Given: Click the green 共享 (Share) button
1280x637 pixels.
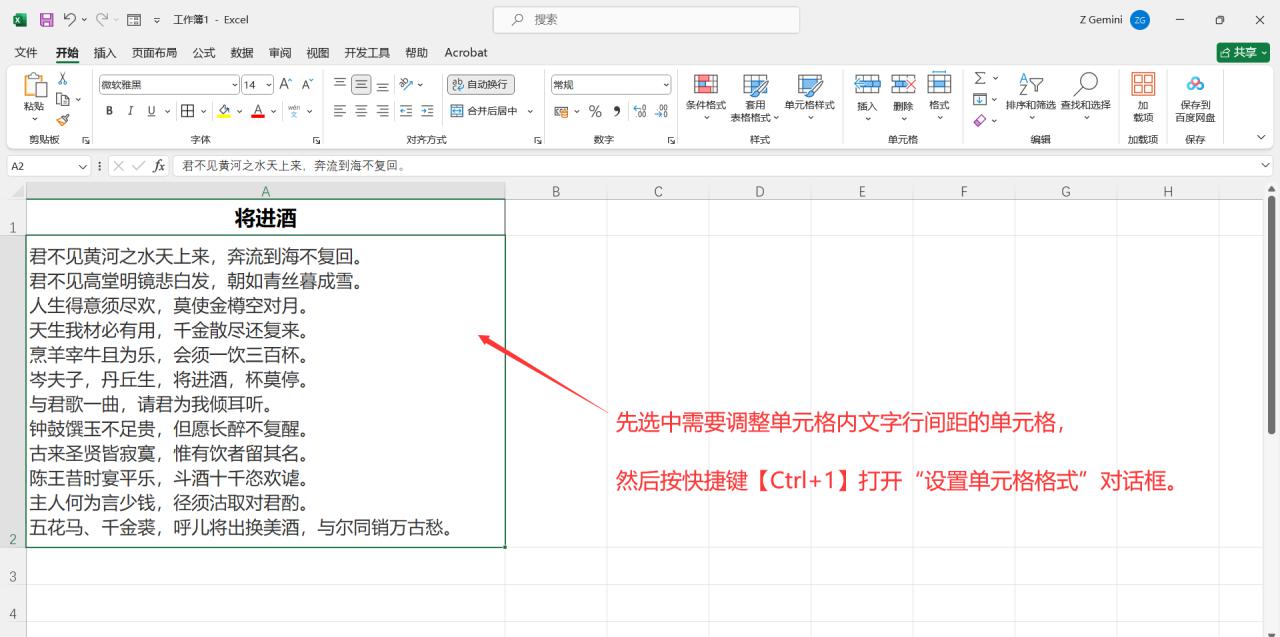Looking at the screenshot, I should [1243, 53].
